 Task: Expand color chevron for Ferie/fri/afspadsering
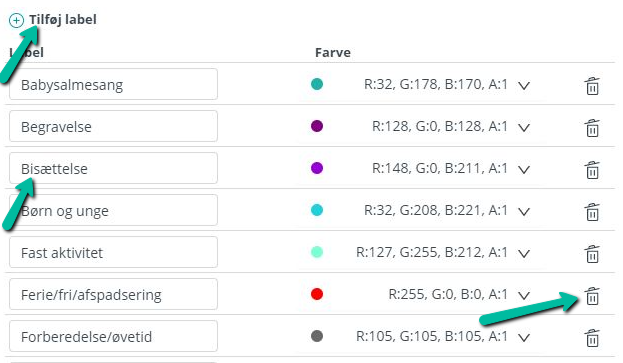tap(524, 296)
